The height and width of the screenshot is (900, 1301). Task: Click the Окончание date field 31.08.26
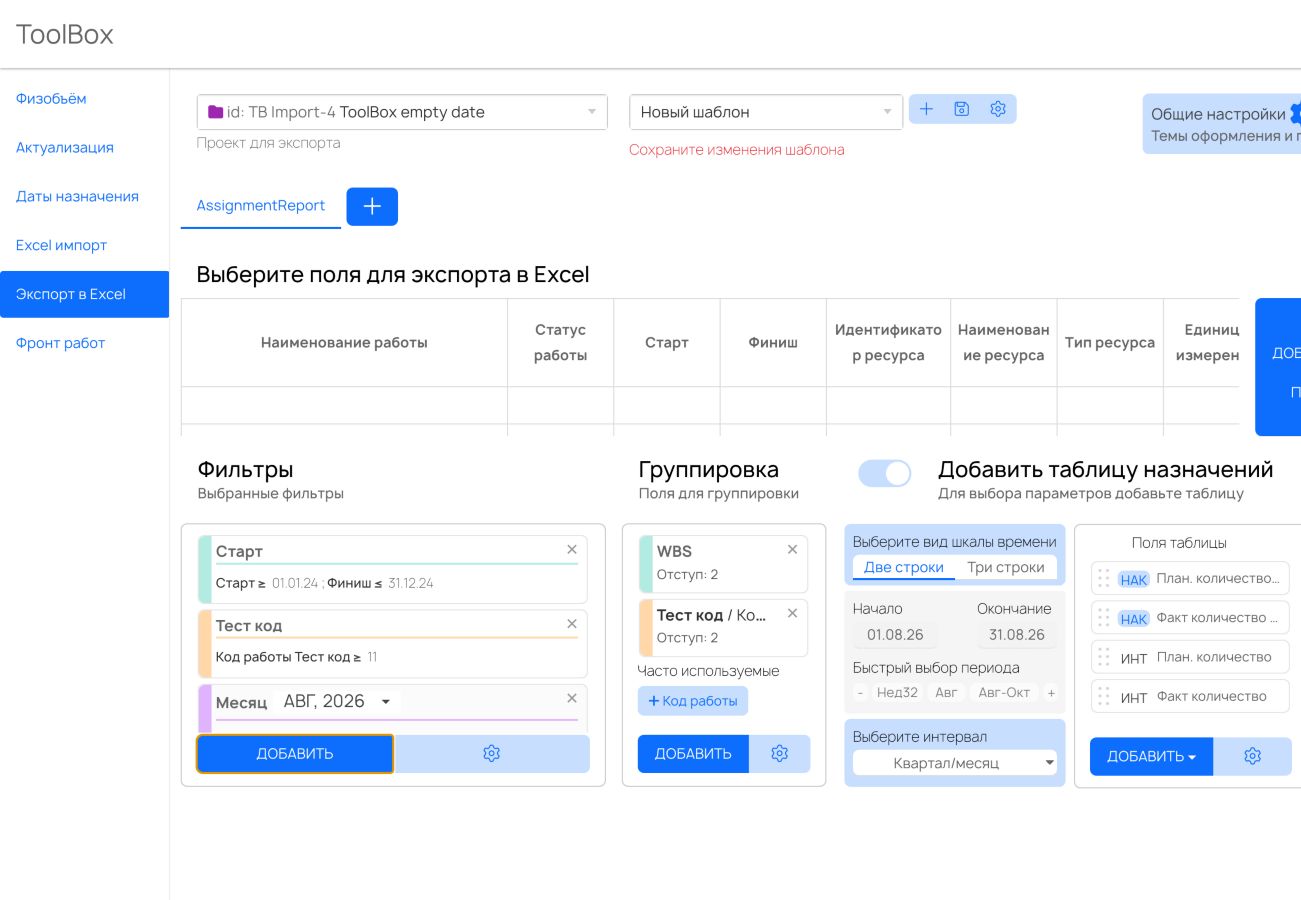coord(1017,635)
